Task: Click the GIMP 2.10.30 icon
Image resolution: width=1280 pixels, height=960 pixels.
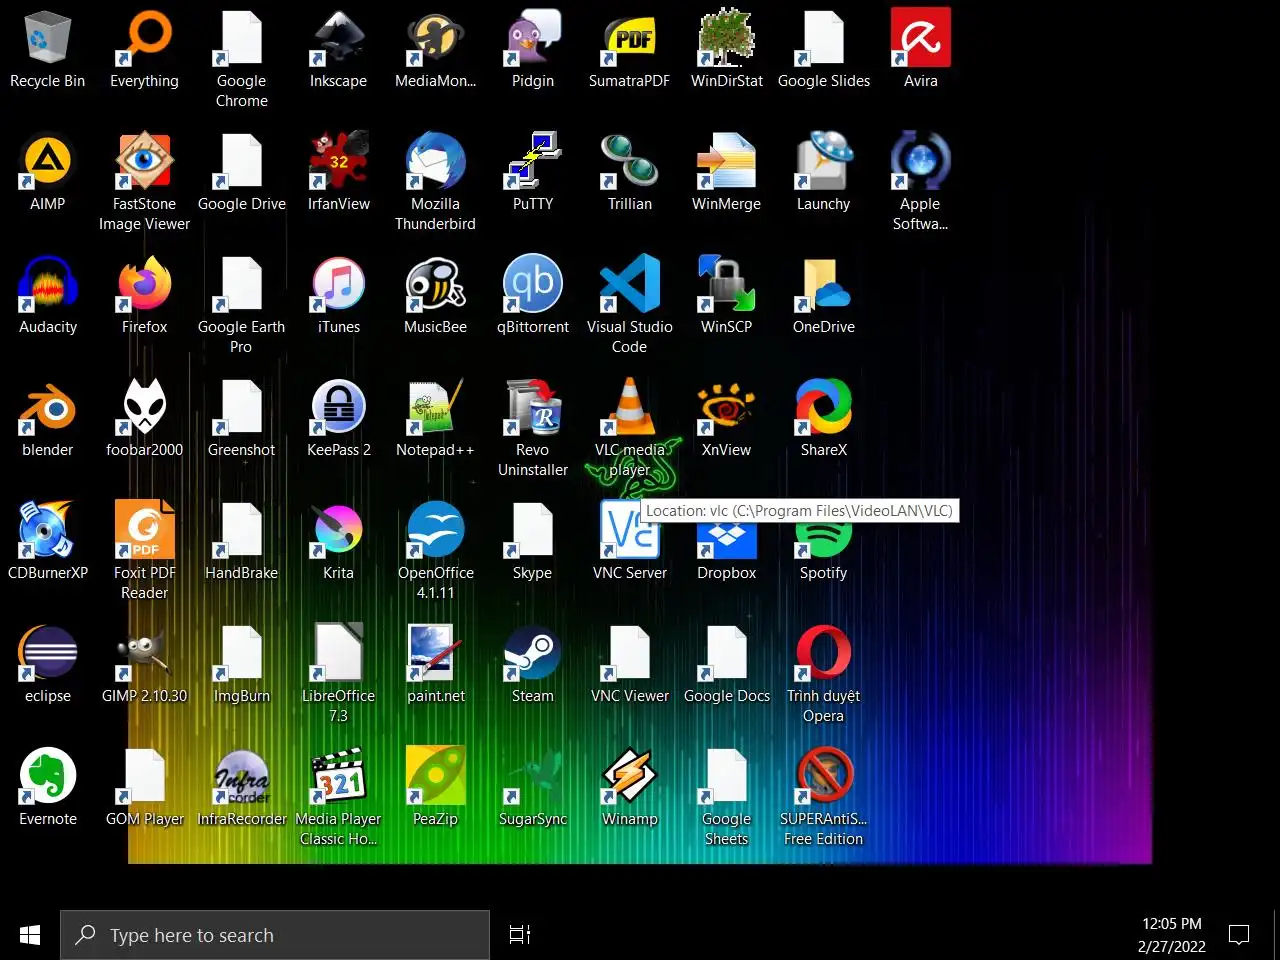Action: (144, 653)
